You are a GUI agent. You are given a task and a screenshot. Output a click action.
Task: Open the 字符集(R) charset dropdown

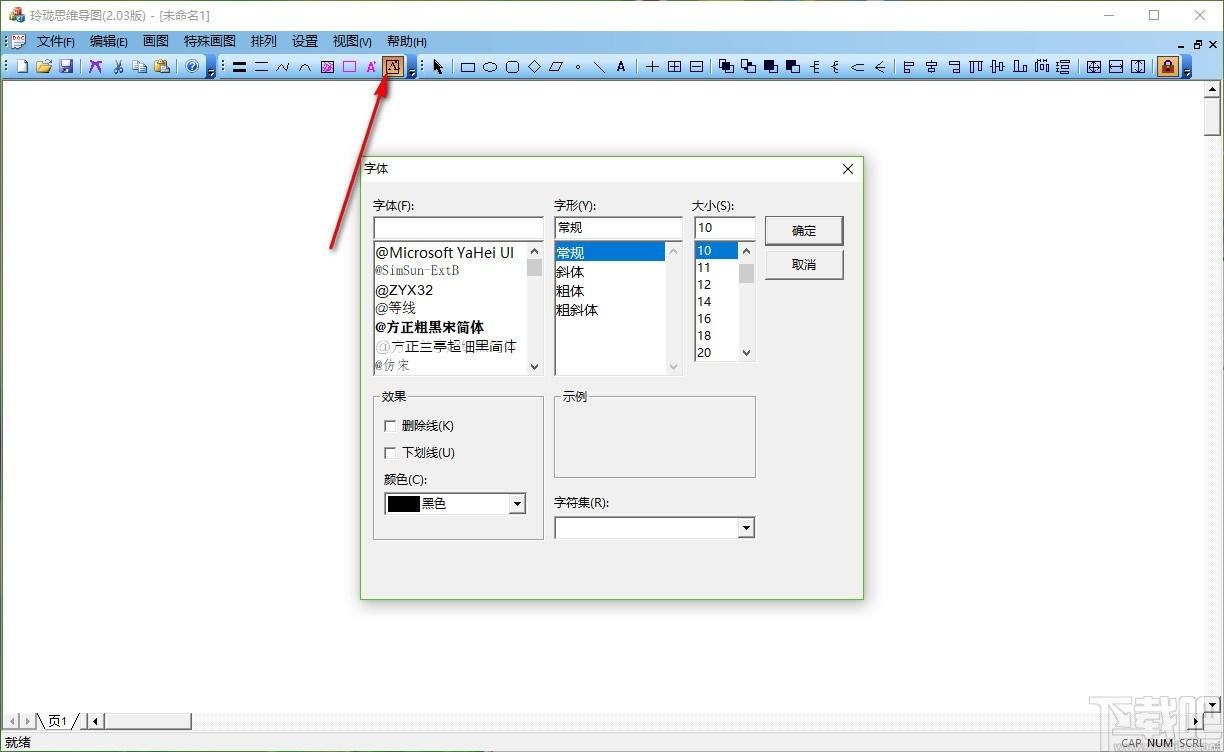746,528
